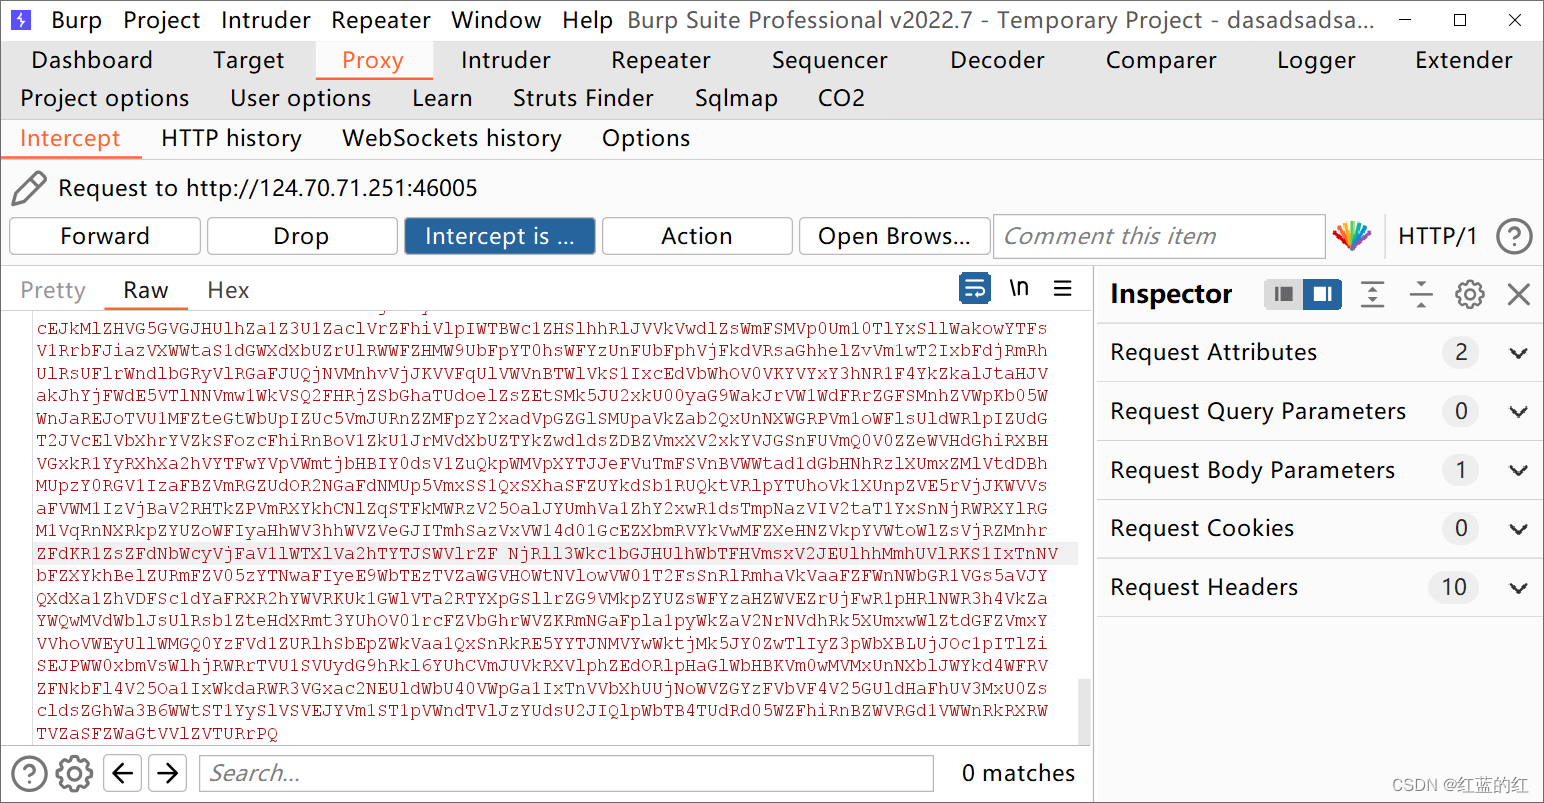1544x803 pixels.
Task: Forward the intercepted request
Action: tap(105, 236)
